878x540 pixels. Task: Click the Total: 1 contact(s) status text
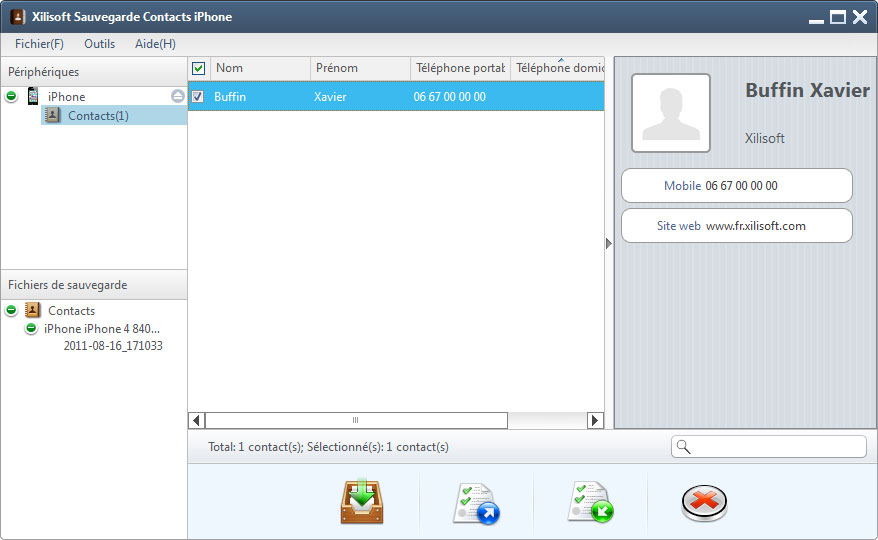coord(328,446)
